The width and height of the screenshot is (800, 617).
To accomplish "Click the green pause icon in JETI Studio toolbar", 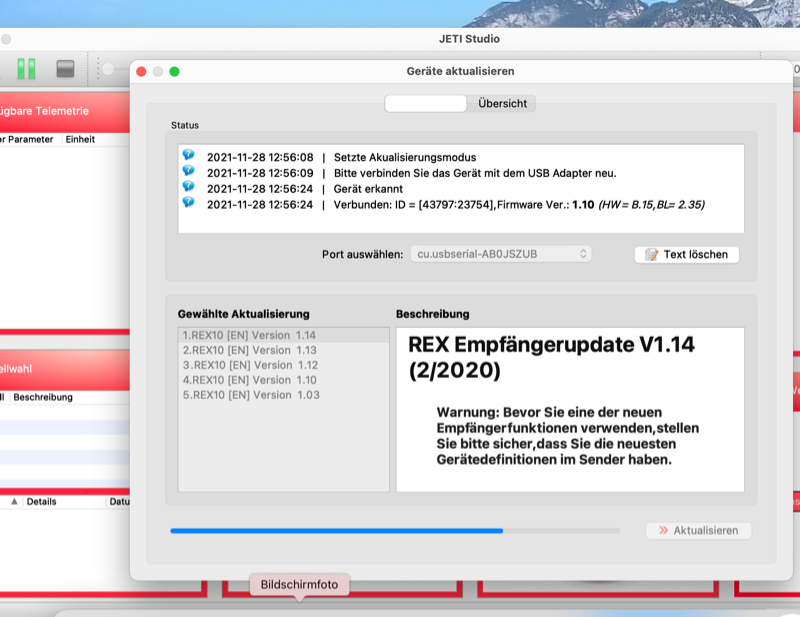I will coord(26,68).
